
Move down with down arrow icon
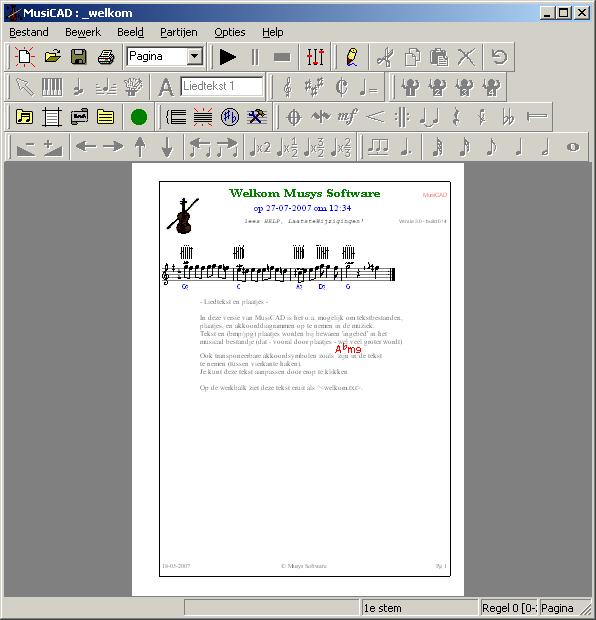tap(167, 147)
